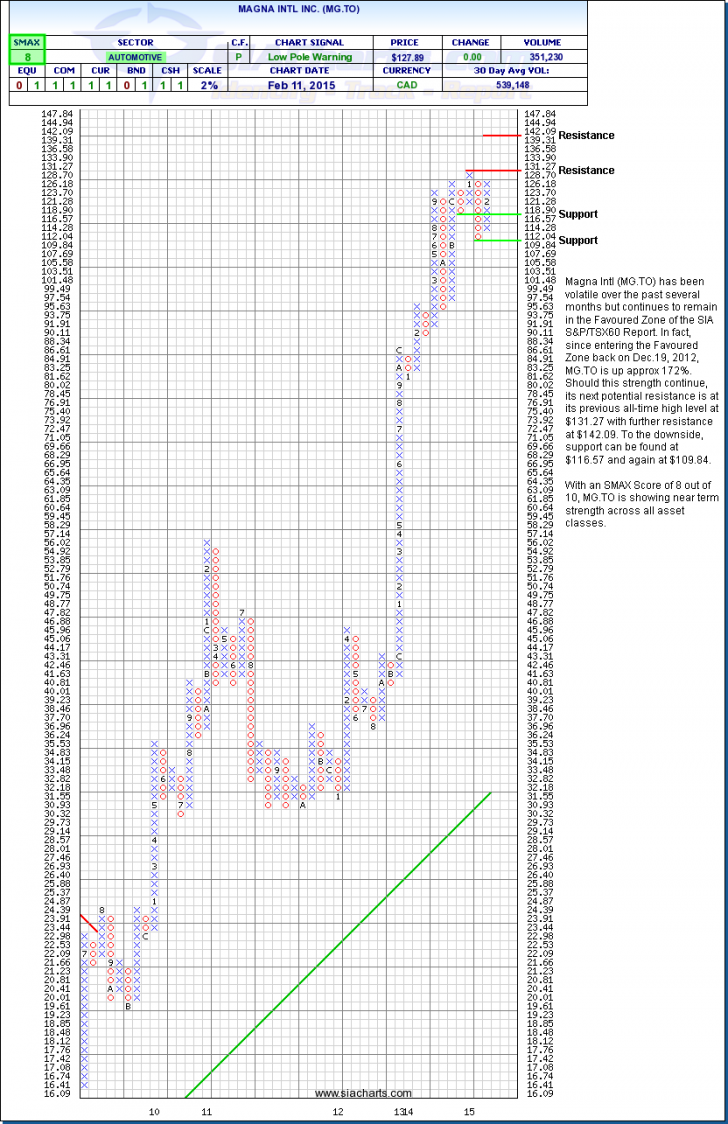Select the AUTOMOTIVE sector label
This screenshot has height=1124, width=728.
click(x=134, y=59)
